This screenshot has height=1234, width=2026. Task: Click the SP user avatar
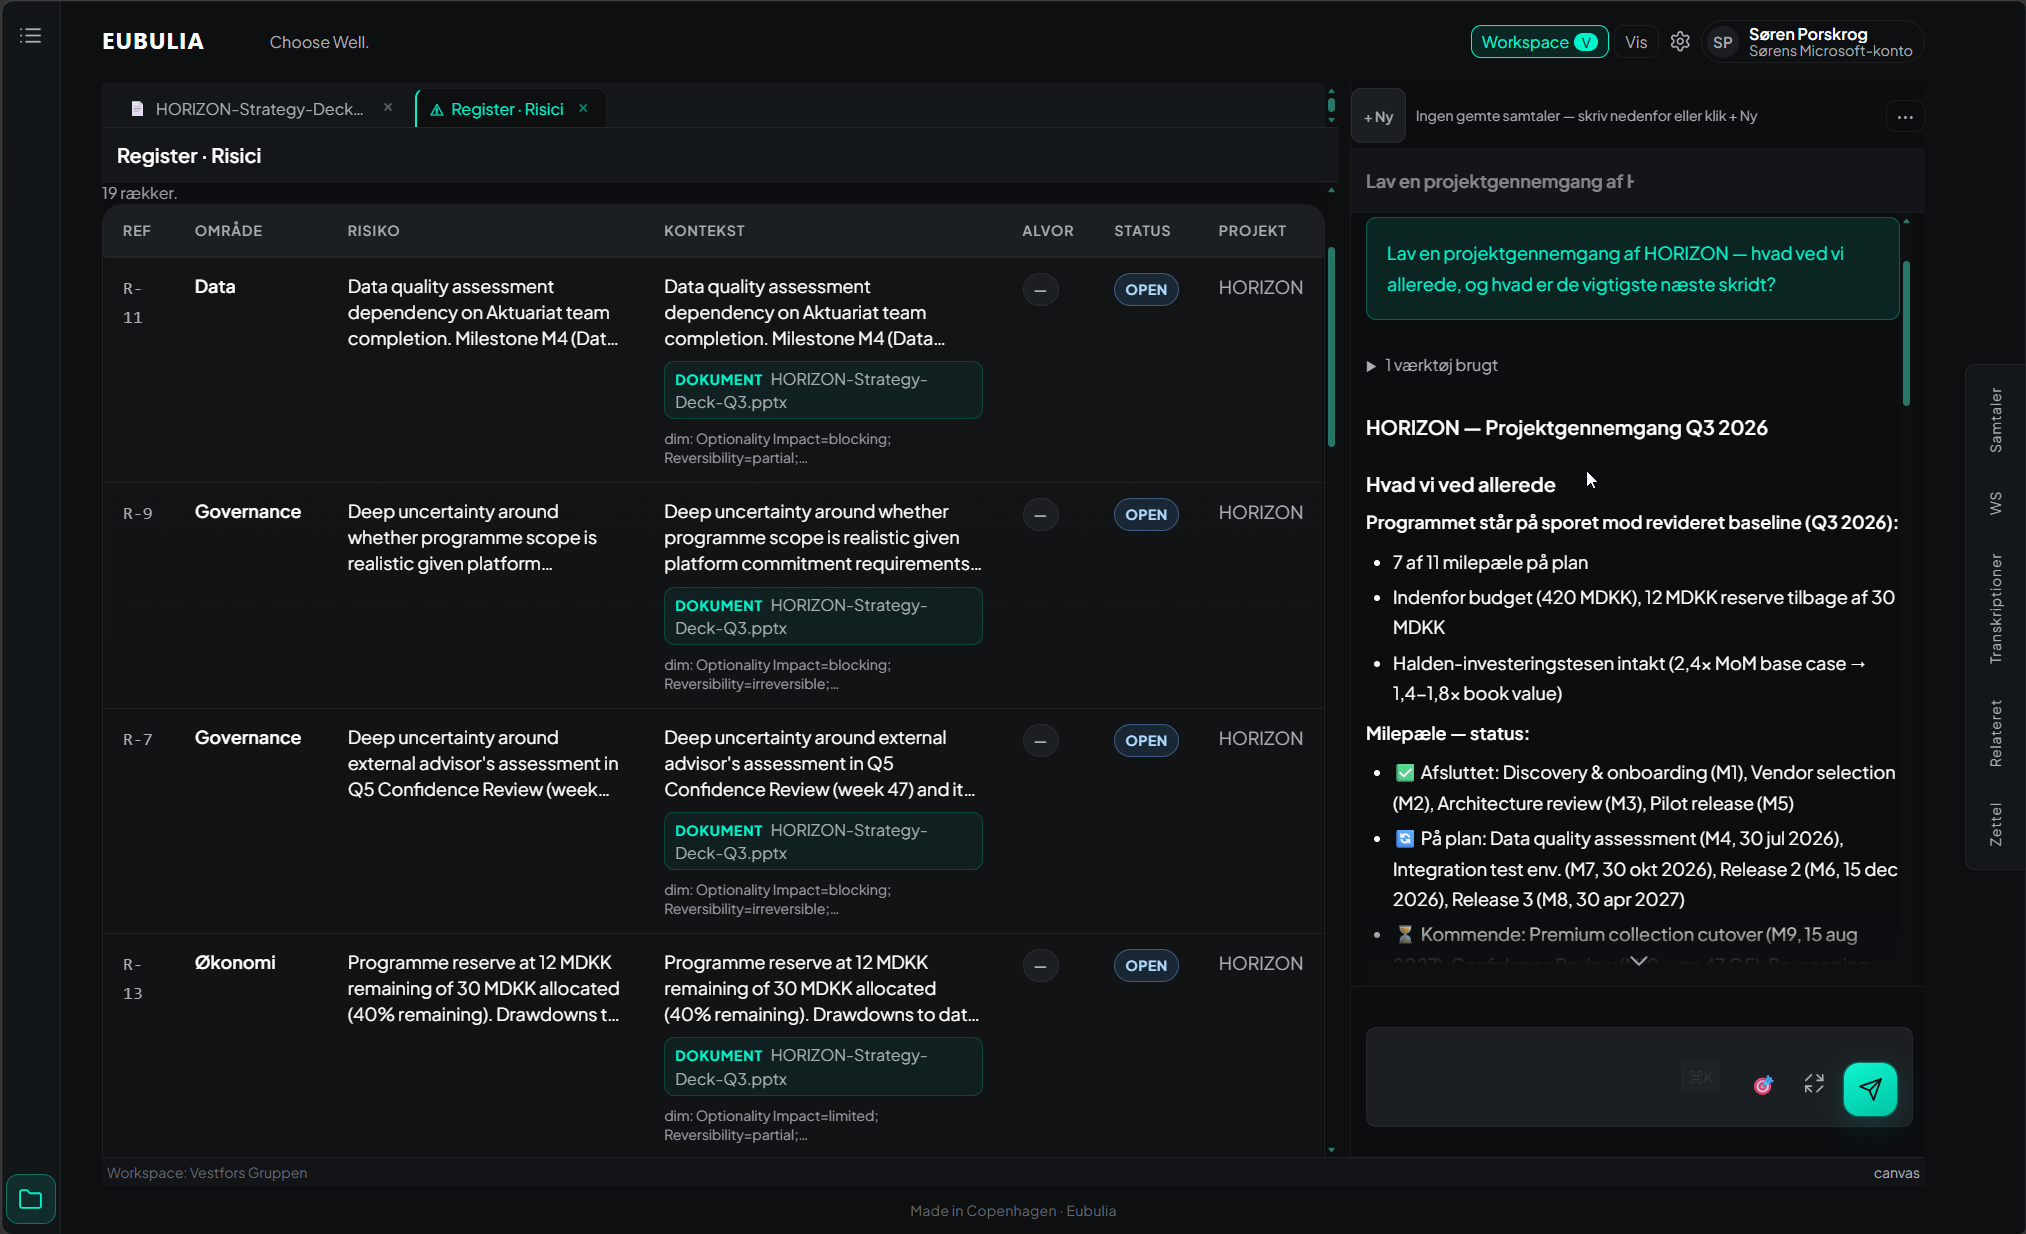pyautogui.click(x=1722, y=42)
